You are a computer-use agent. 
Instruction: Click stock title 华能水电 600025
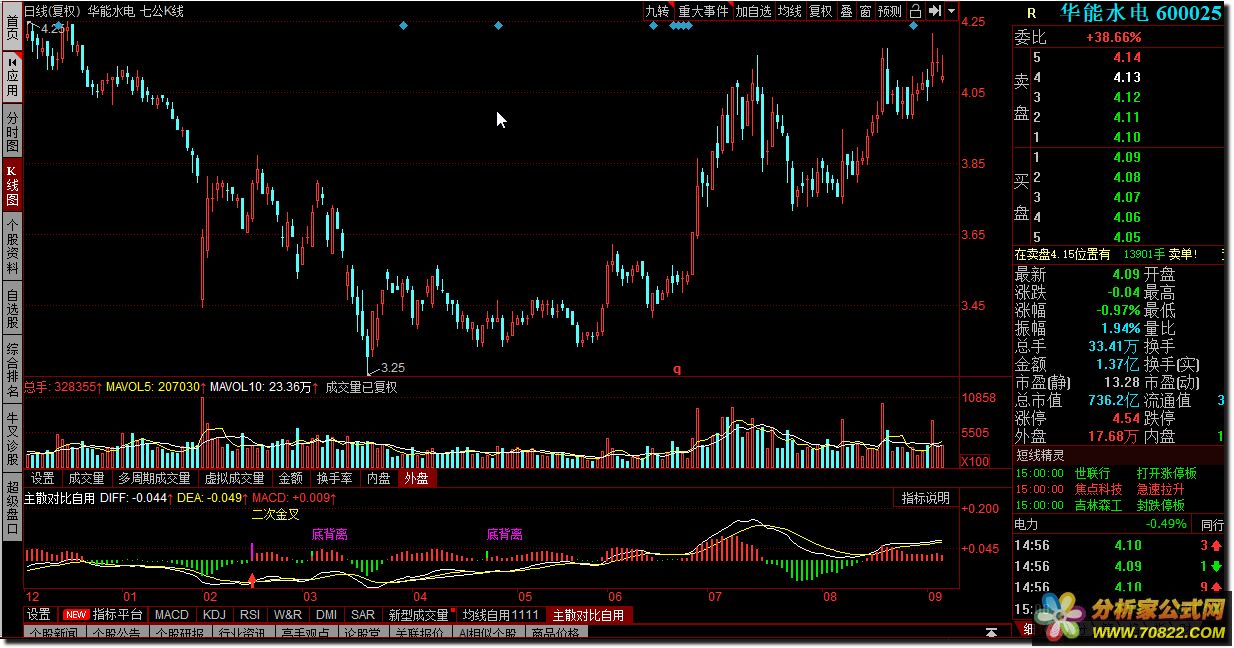(1141, 13)
